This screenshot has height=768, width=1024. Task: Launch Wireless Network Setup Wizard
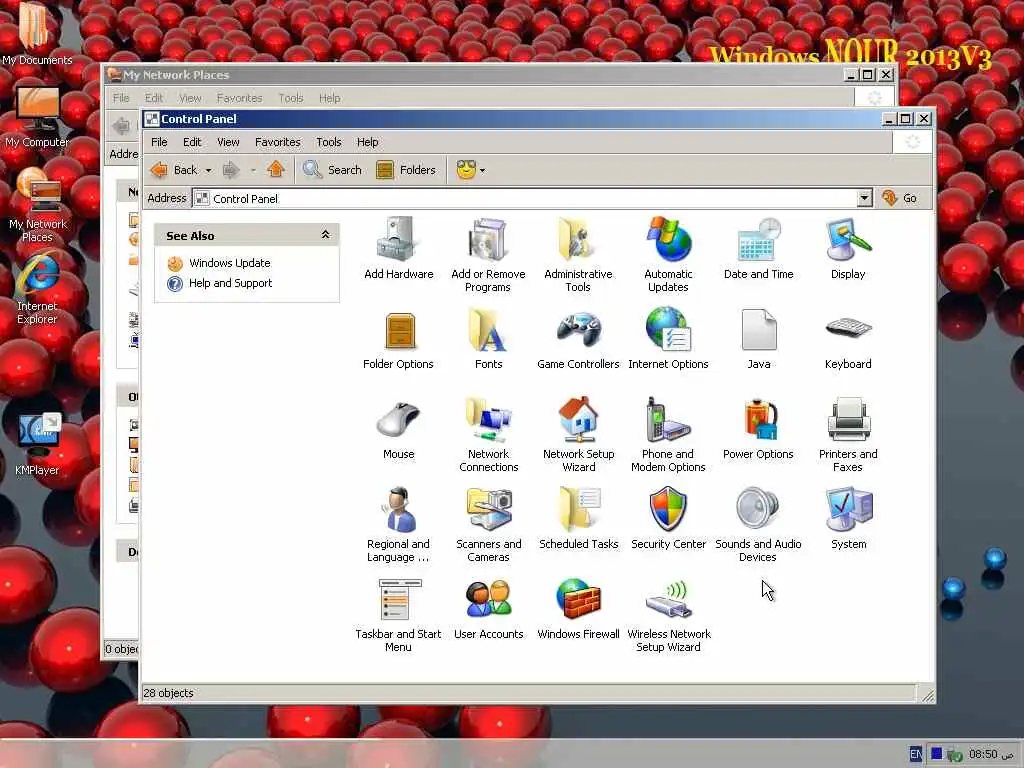point(668,615)
